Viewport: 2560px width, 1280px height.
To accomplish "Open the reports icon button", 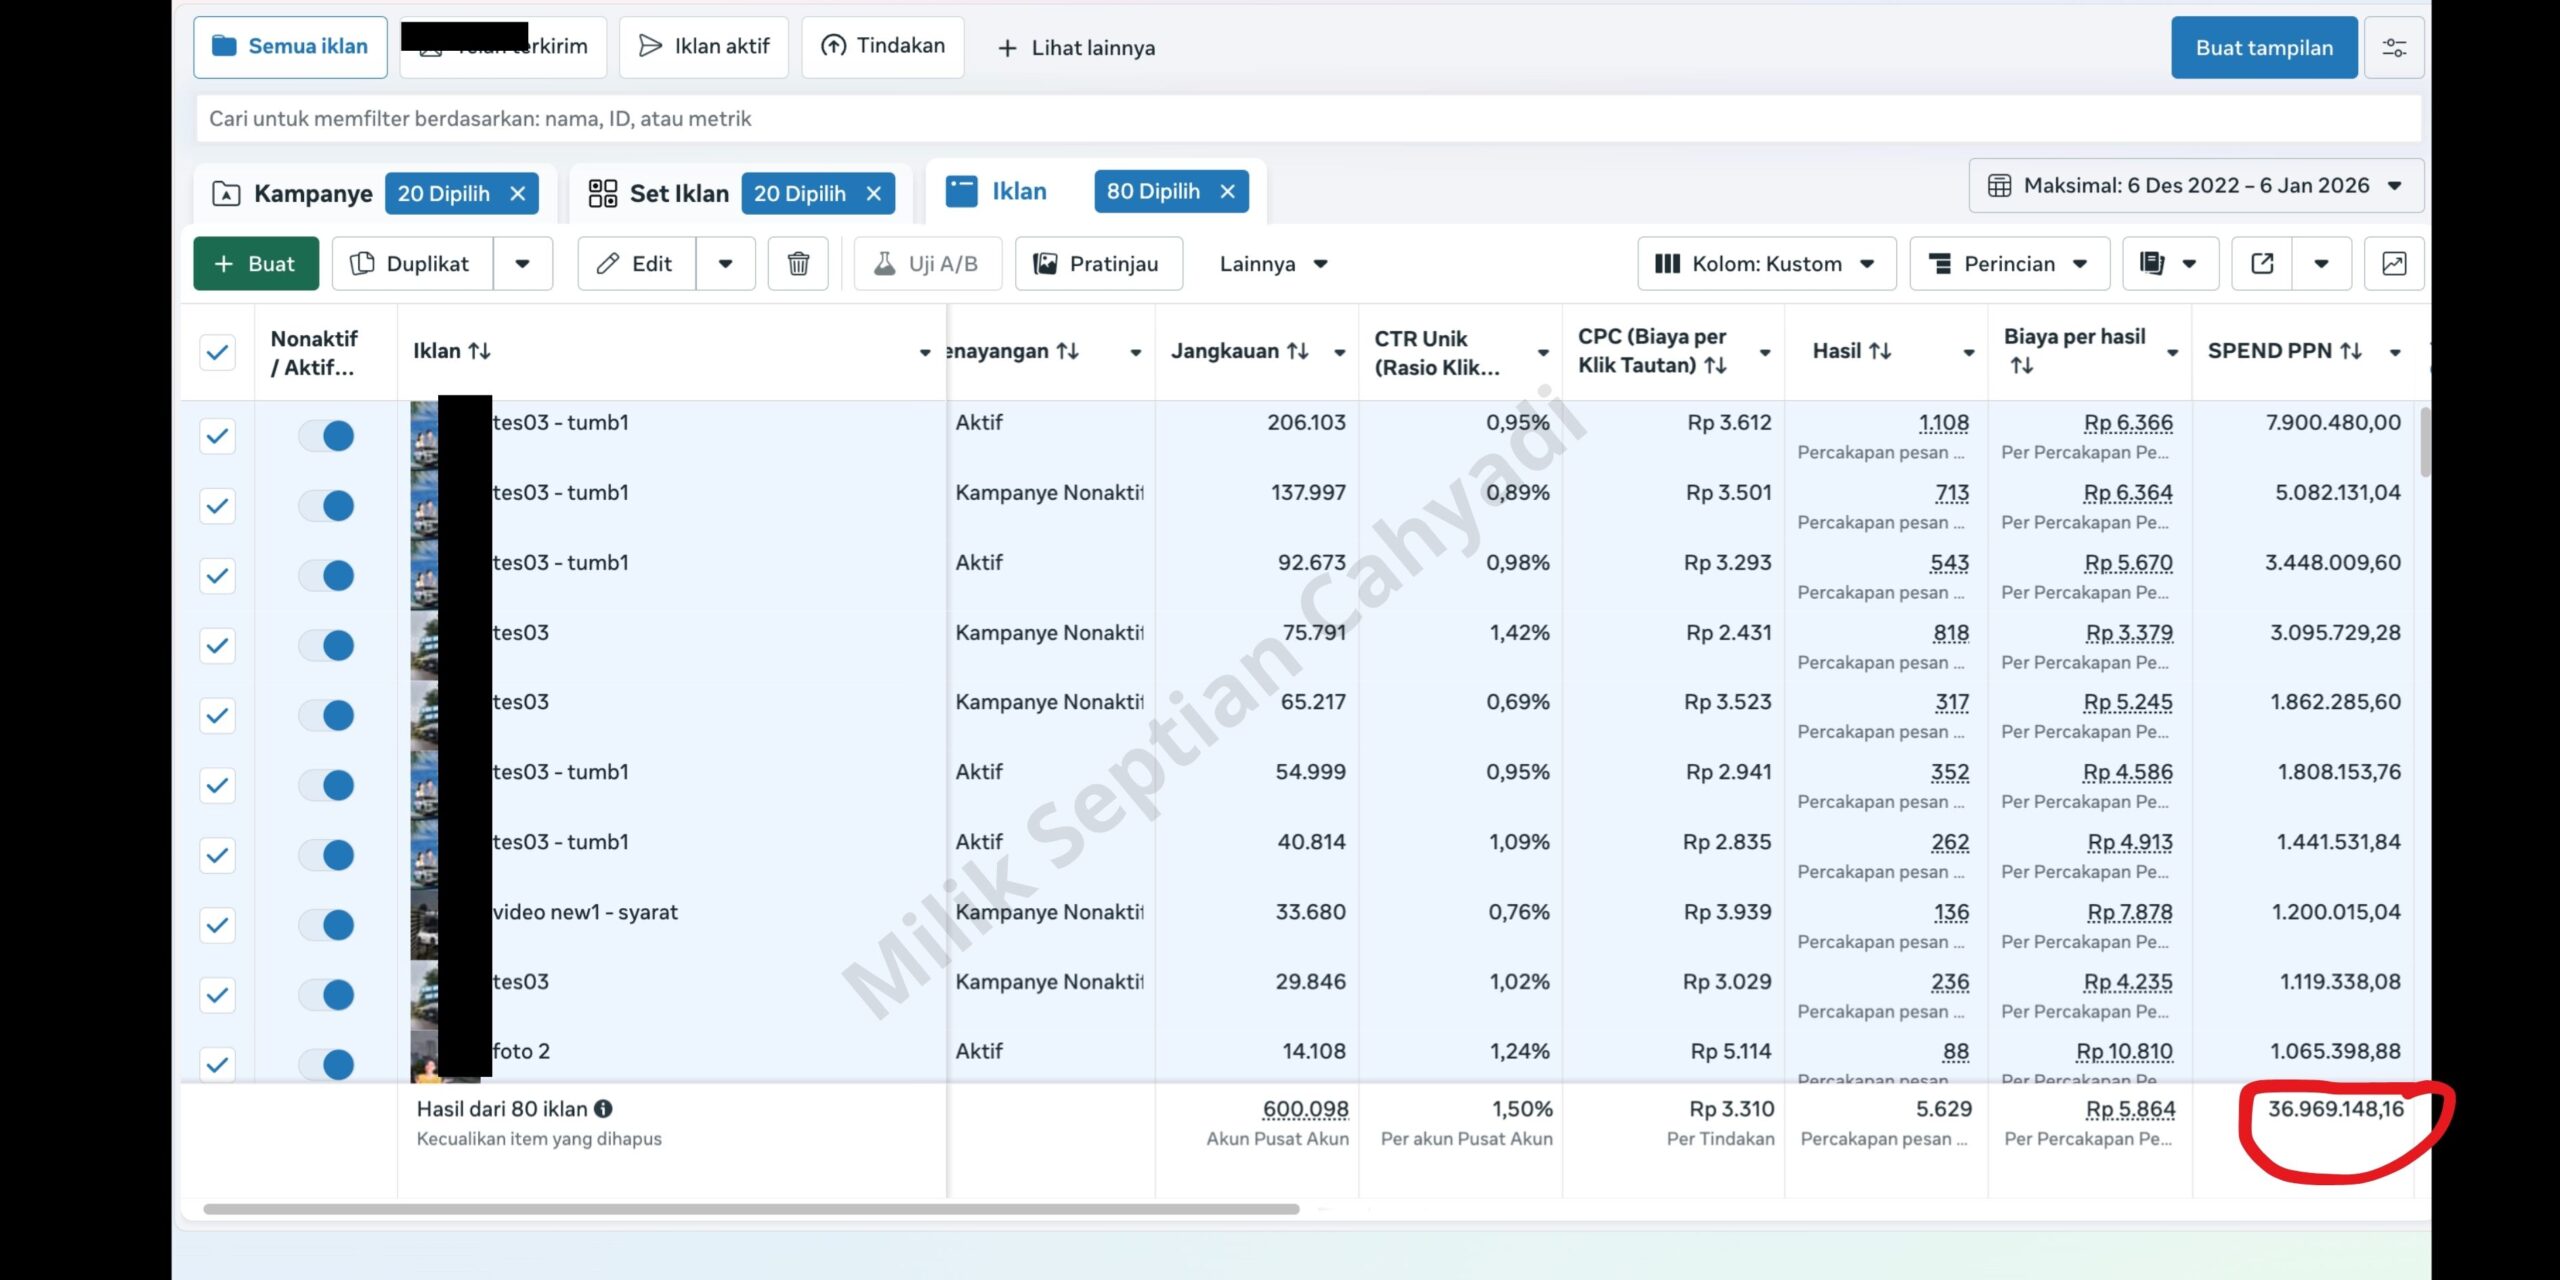I will 2152,264.
